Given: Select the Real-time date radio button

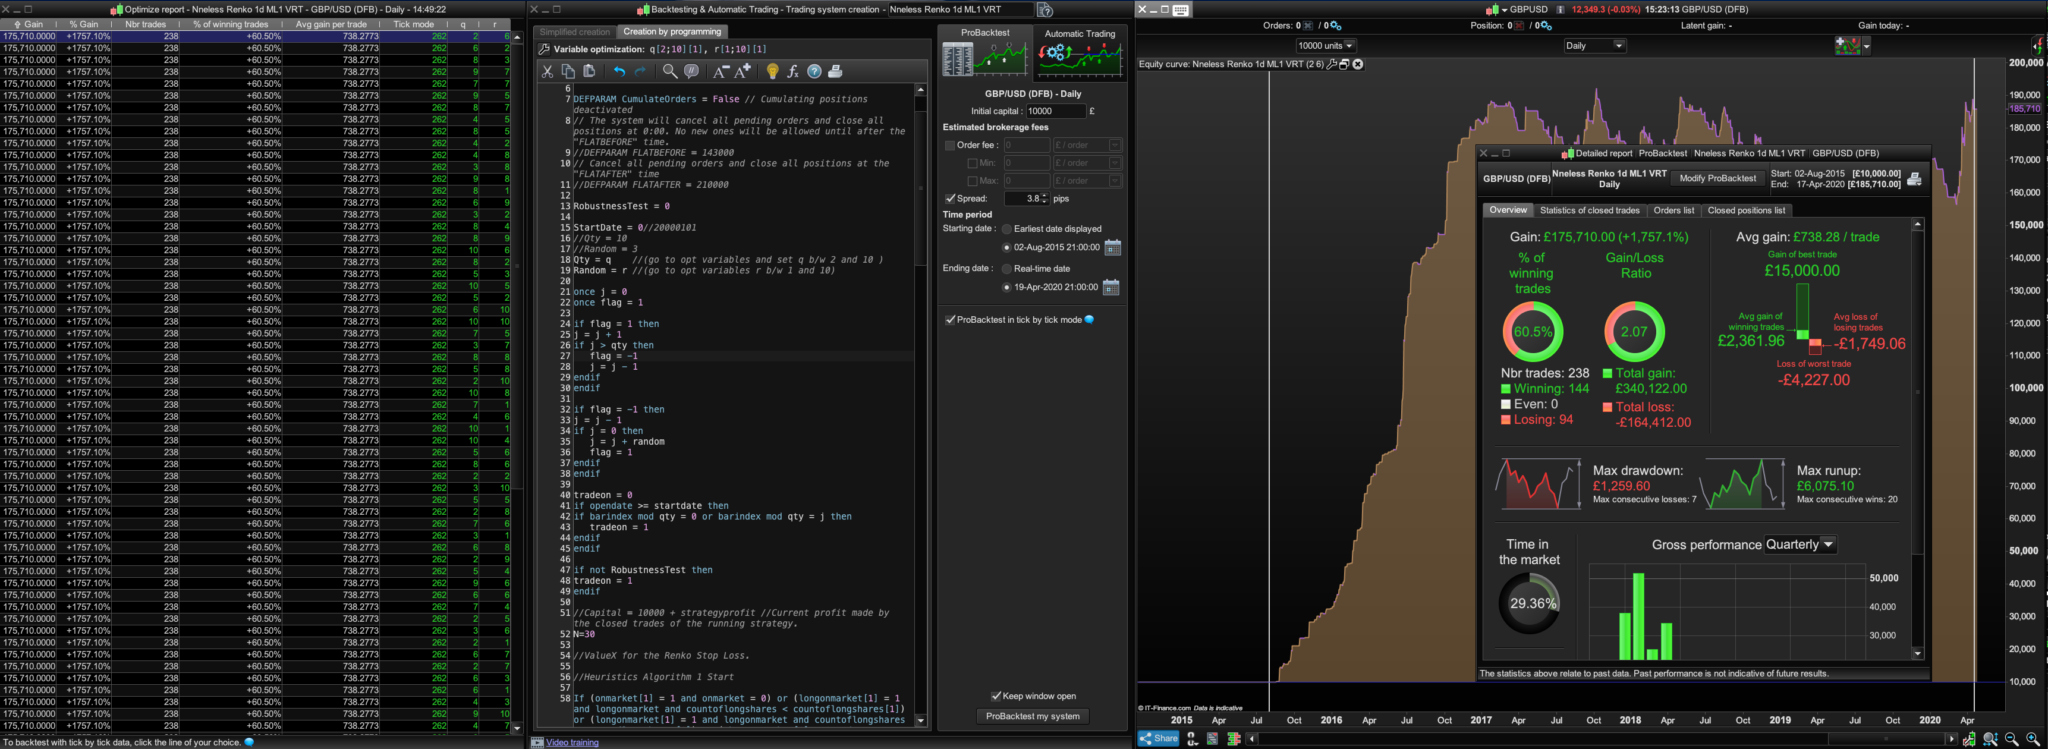Looking at the screenshot, I should click(x=1007, y=269).
